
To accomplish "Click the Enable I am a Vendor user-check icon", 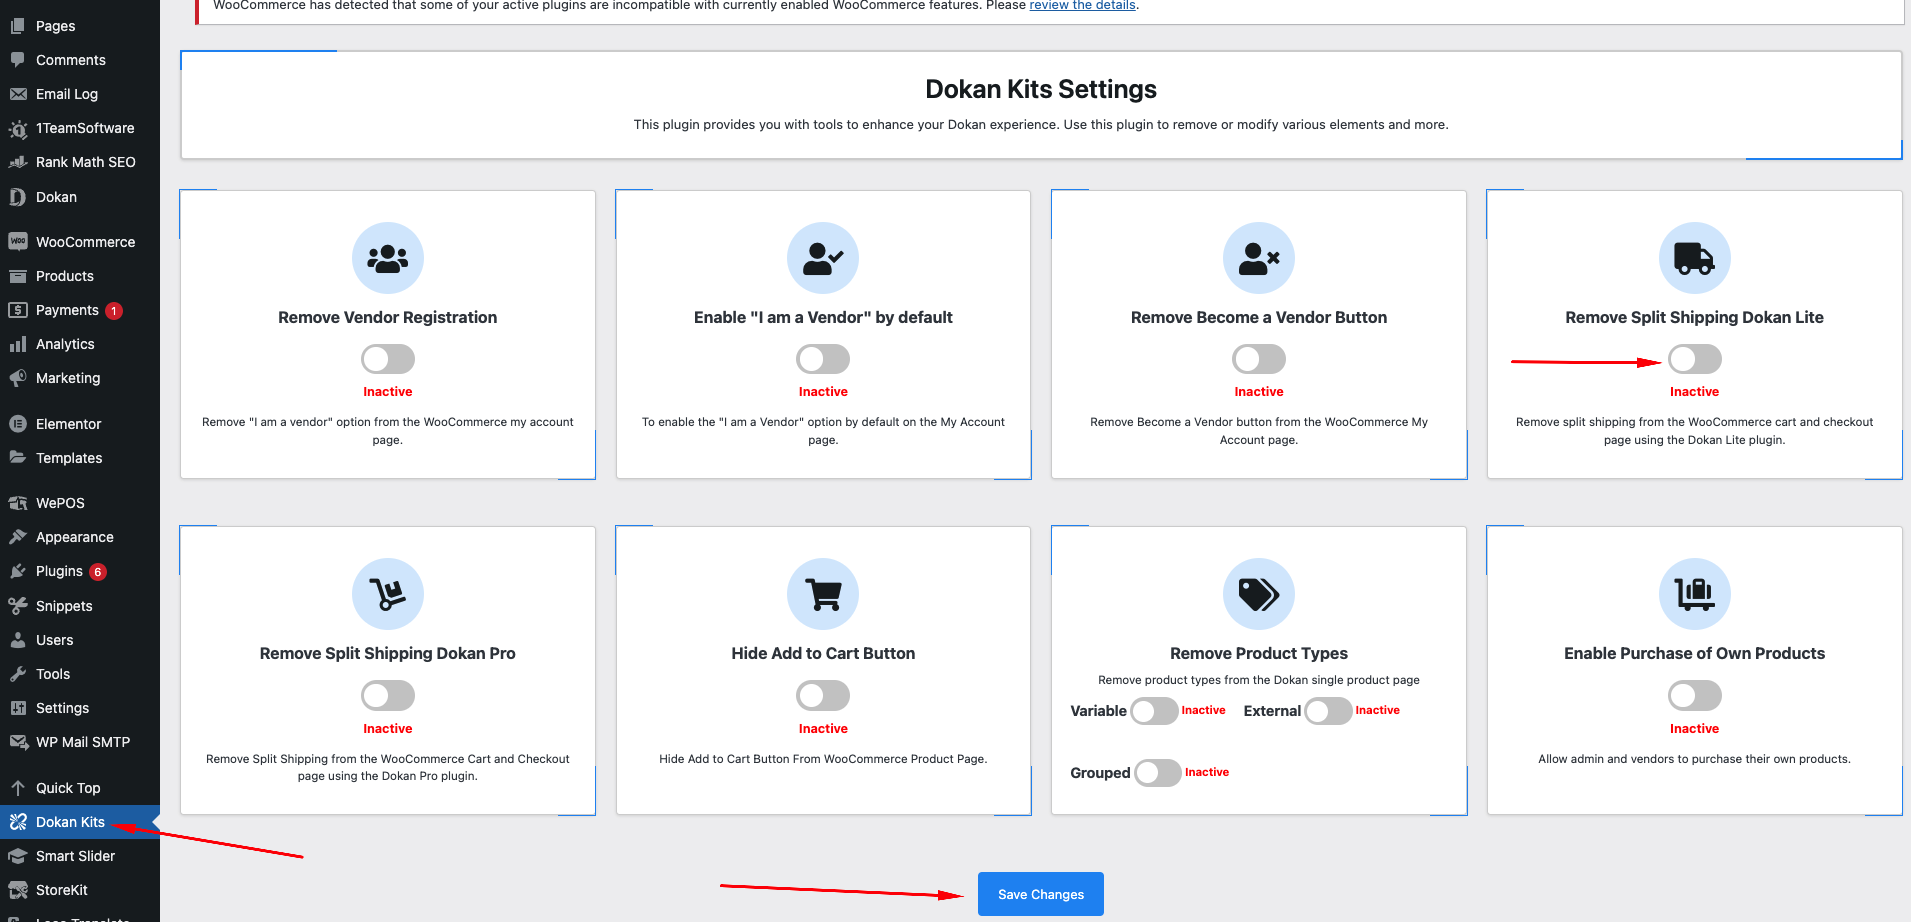I will pos(823,258).
